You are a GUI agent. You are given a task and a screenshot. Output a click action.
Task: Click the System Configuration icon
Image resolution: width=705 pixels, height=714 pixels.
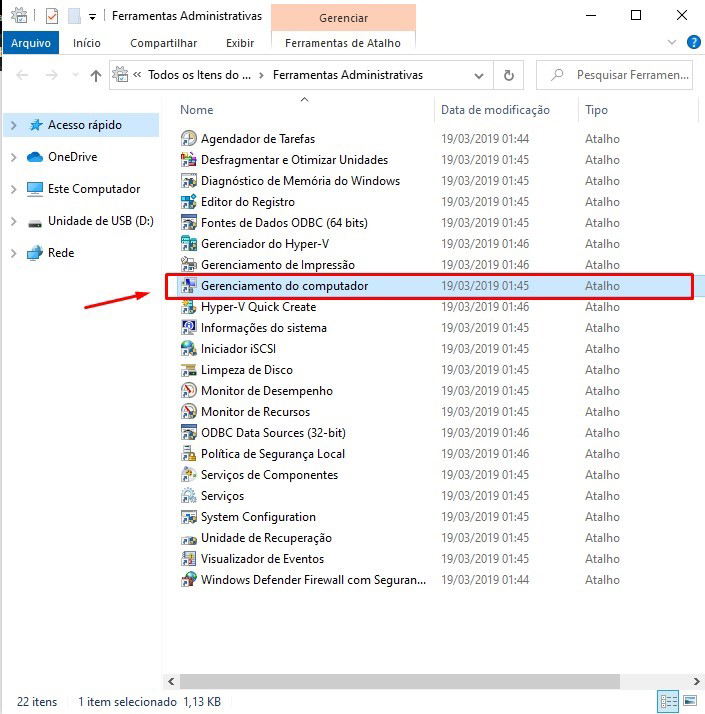point(189,516)
